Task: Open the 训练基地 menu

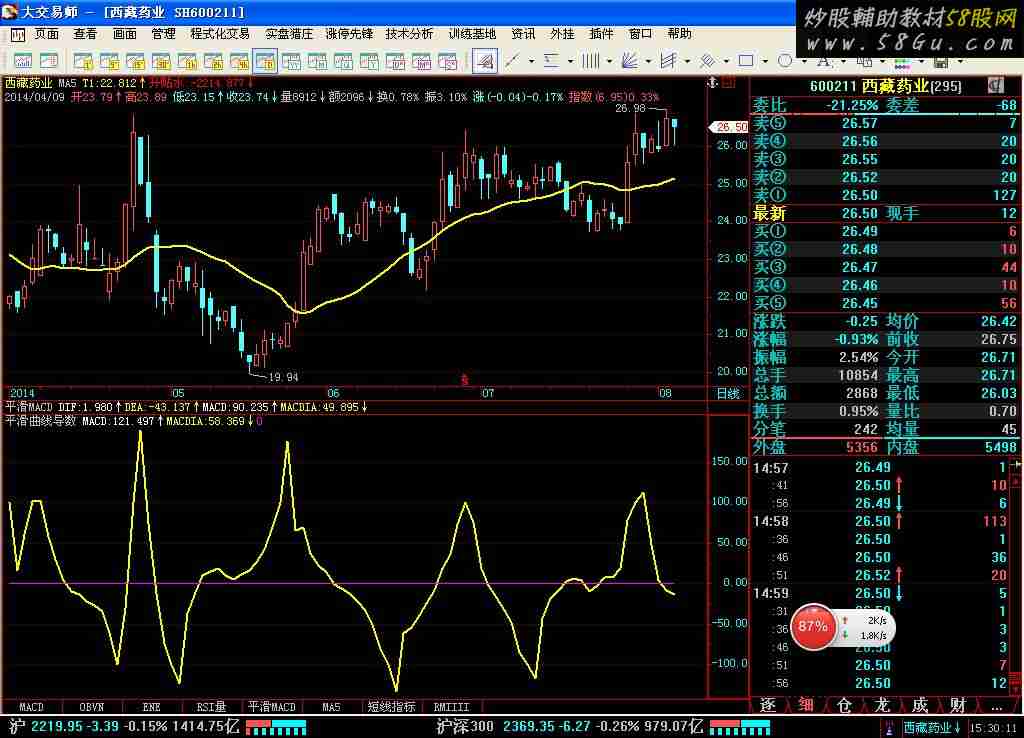Action: click(472, 34)
